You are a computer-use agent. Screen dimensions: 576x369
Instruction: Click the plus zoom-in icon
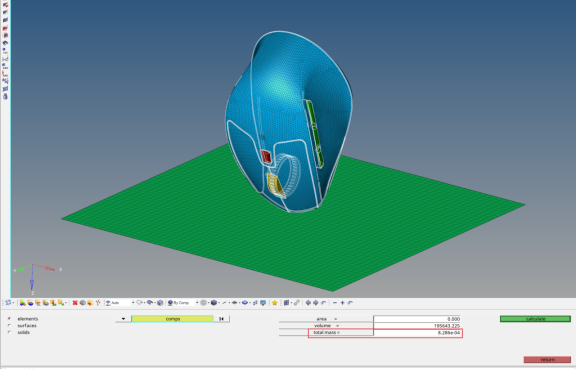[342, 303]
